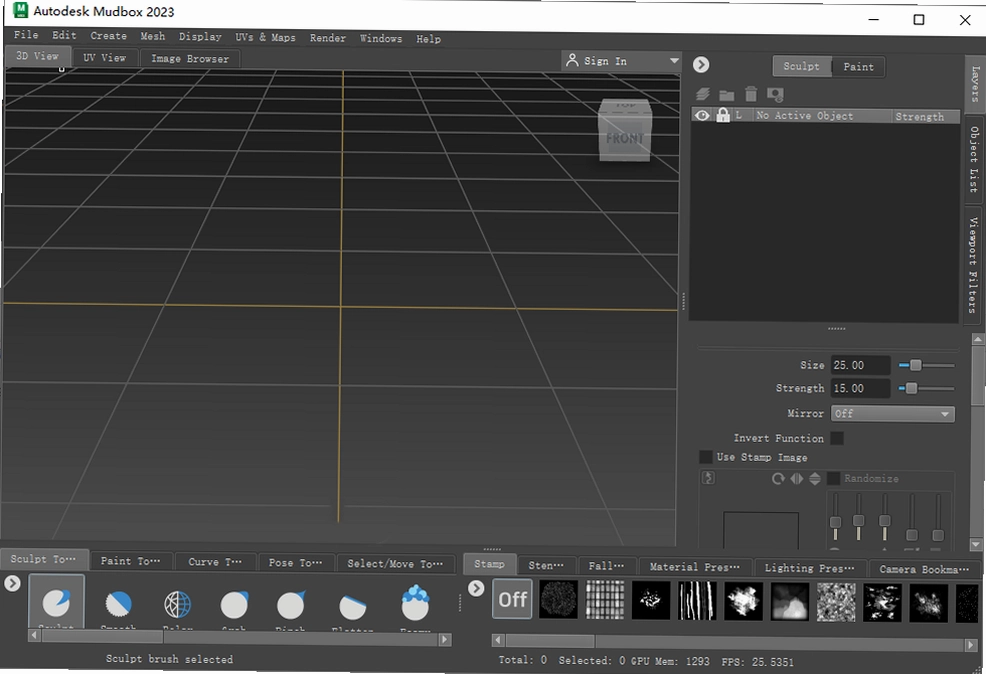Expand the arrow left of sculpt tools tray

point(13,583)
